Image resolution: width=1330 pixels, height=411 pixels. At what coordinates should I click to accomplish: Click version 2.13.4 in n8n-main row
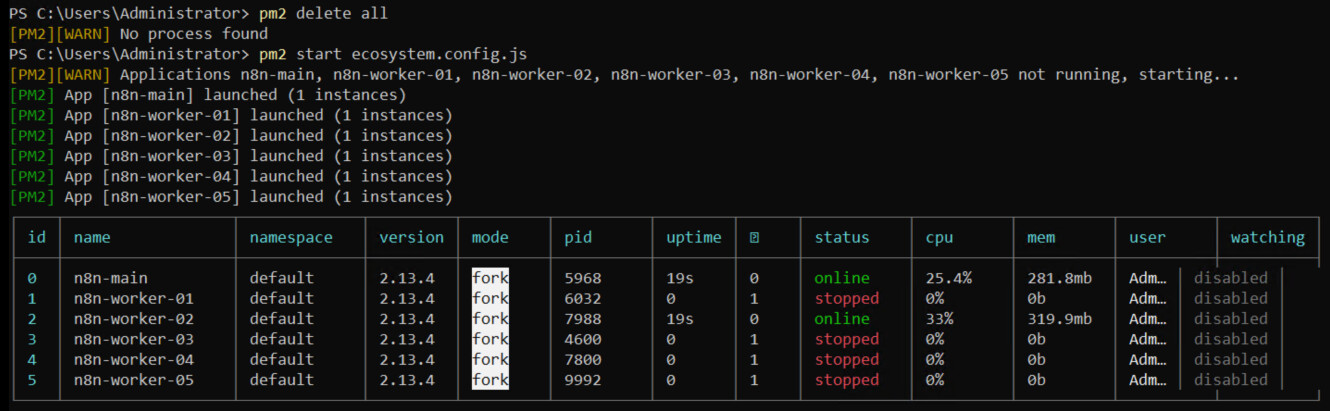pyautogui.click(x=407, y=278)
